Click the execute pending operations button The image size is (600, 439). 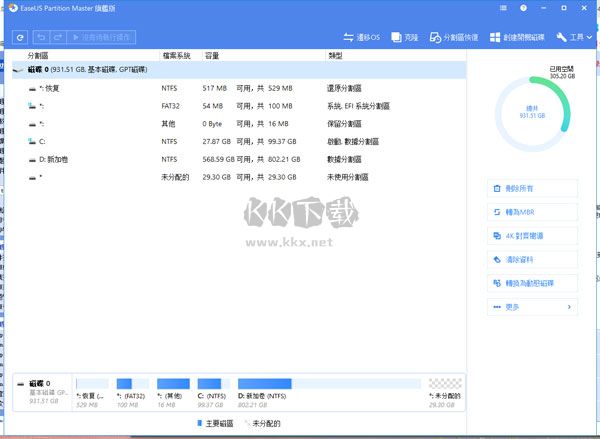[101, 37]
